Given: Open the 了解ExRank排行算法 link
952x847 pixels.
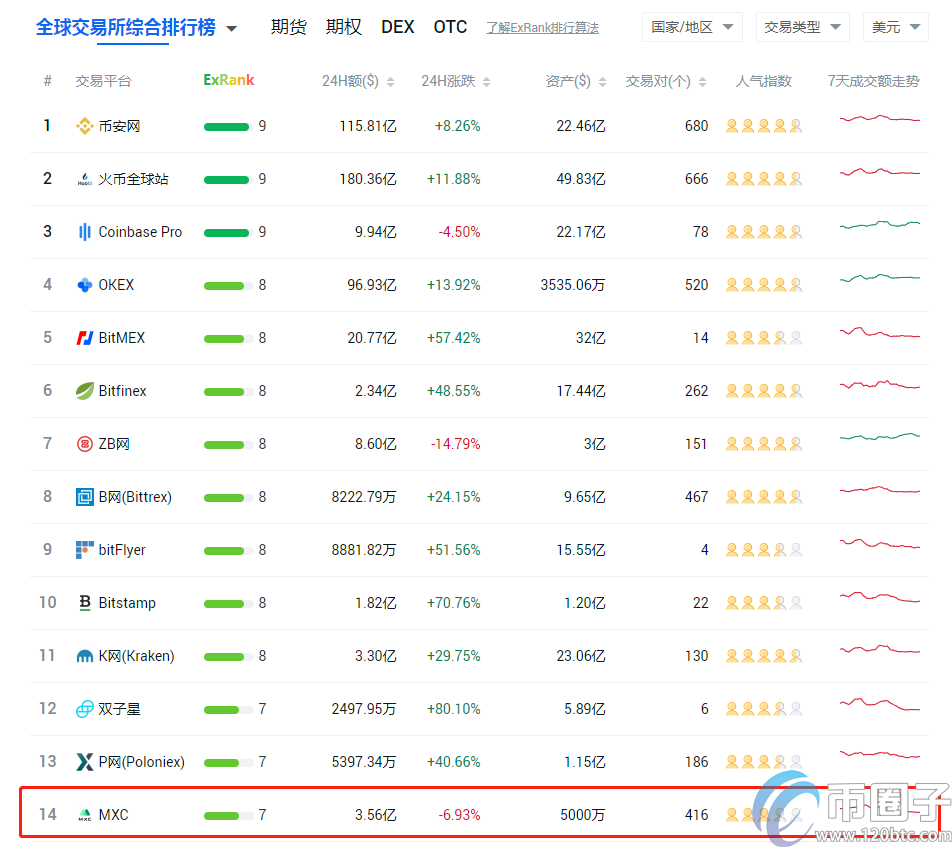Looking at the screenshot, I should (542, 28).
